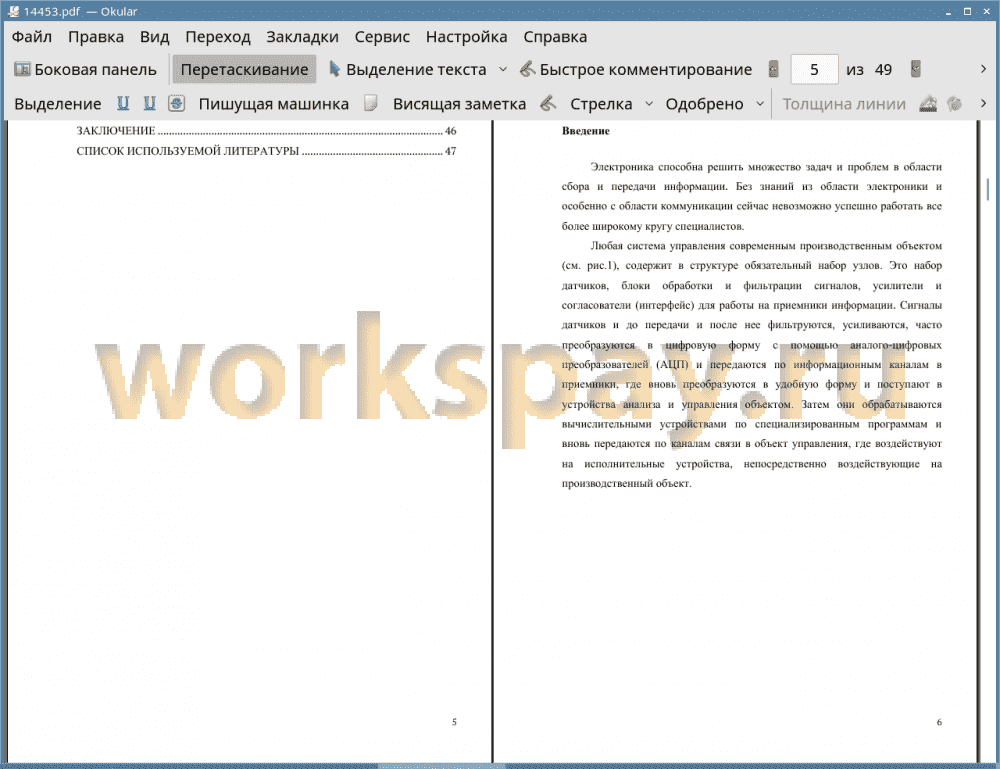Click the total pages count 49
The image size is (1000, 769).
(883, 70)
